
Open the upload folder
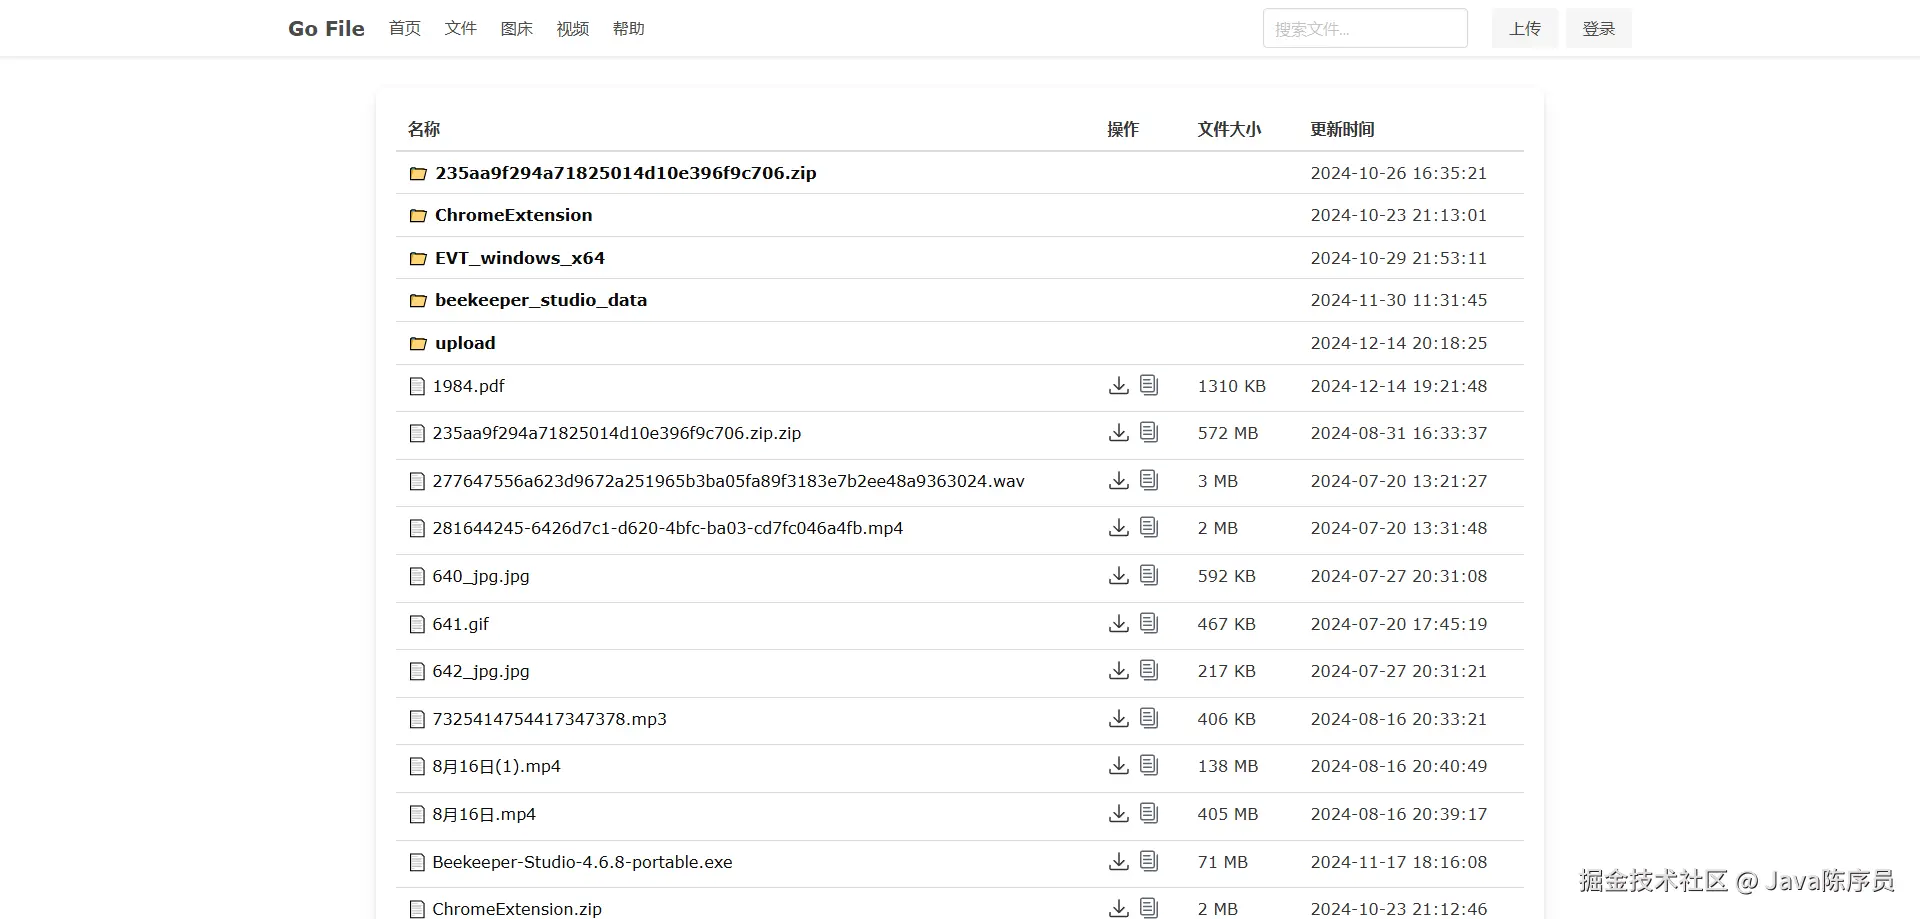click(x=465, y=343)
